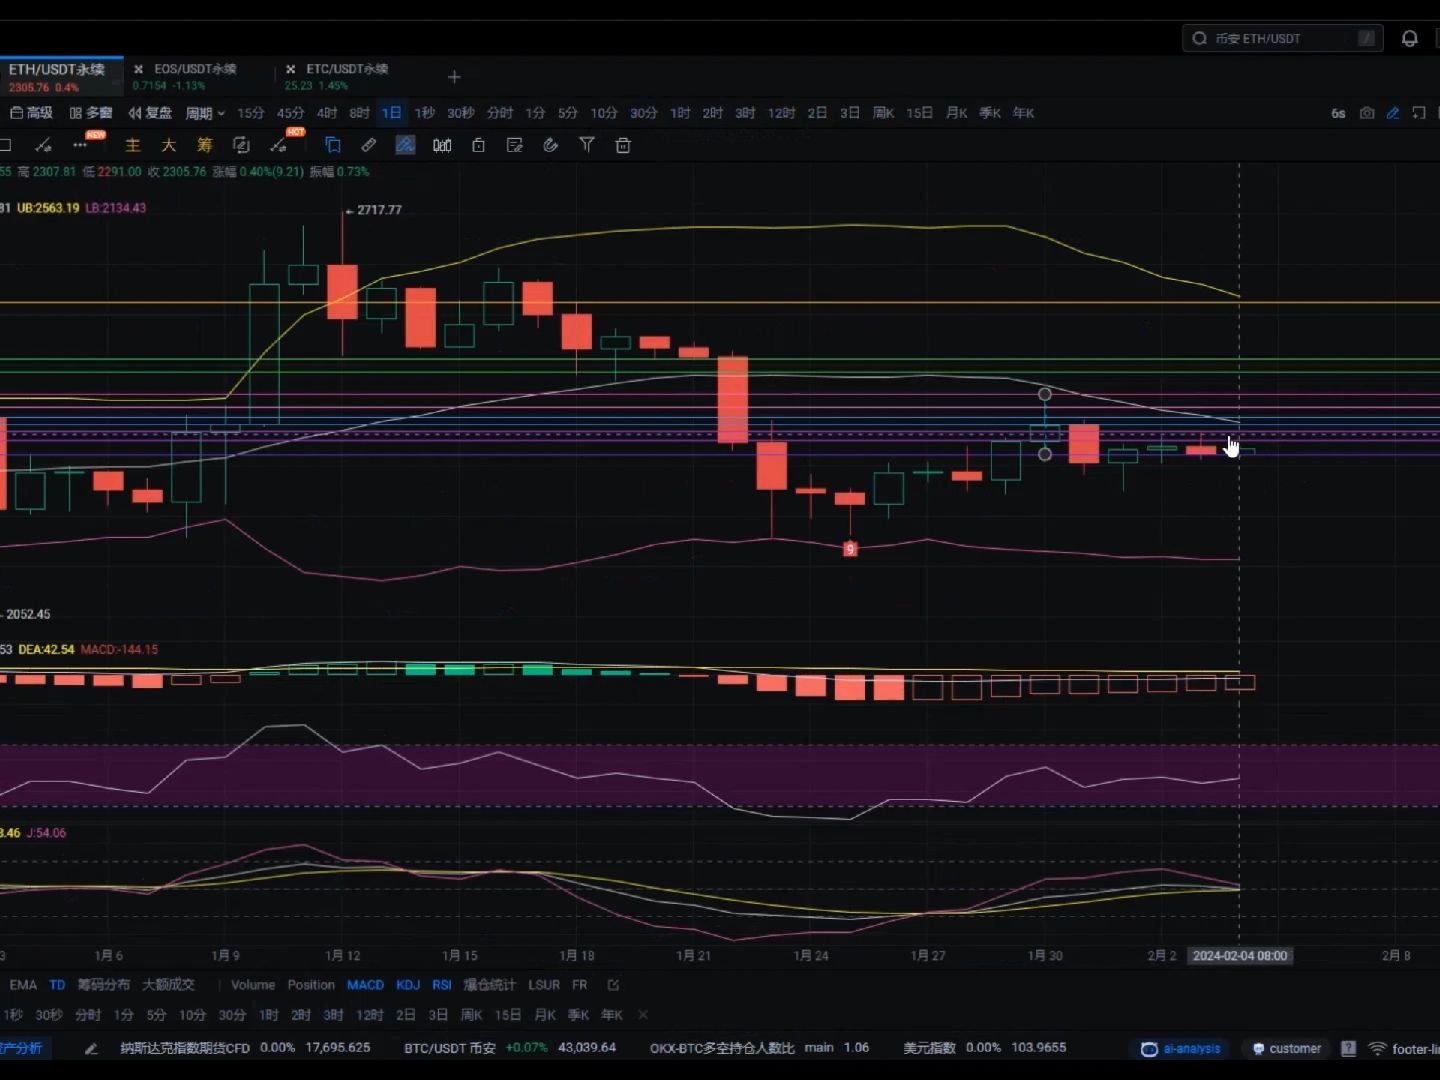Open the customer support link
The width and height of the screenshot is (1440, 1080).
tap(1287, 1048)
